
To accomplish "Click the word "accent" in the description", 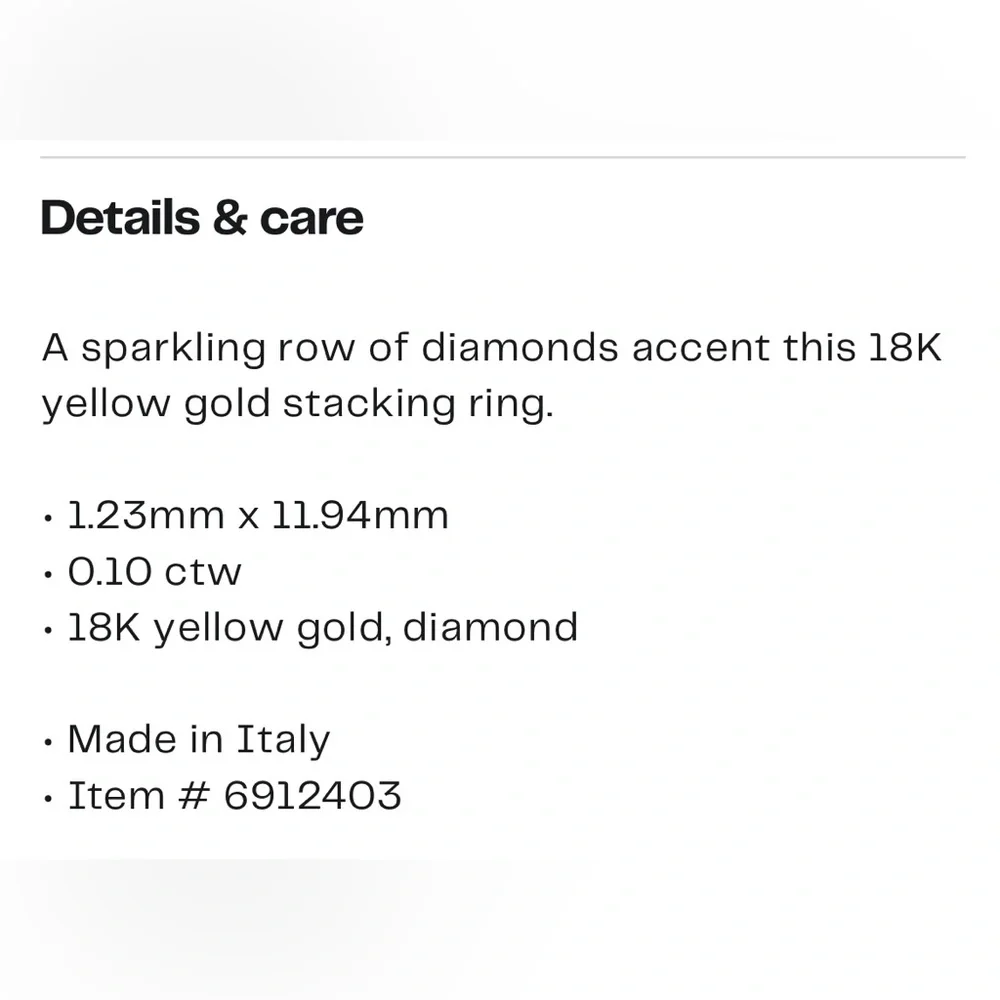I will point(700,348).
